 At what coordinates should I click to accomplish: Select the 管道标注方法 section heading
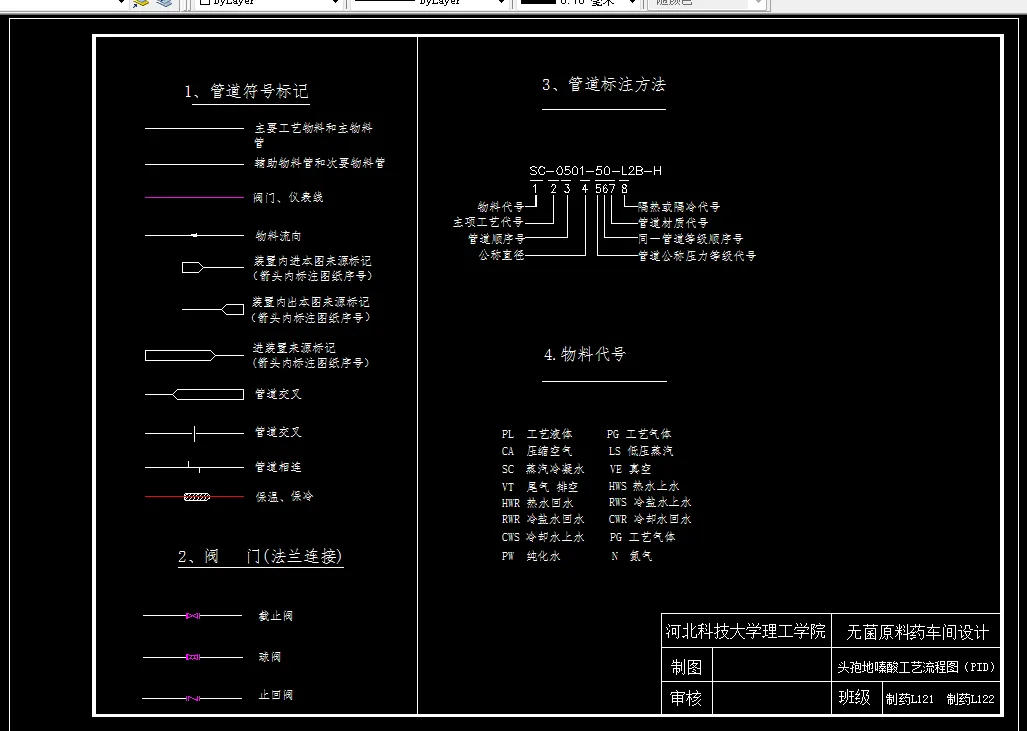(604, 86)
